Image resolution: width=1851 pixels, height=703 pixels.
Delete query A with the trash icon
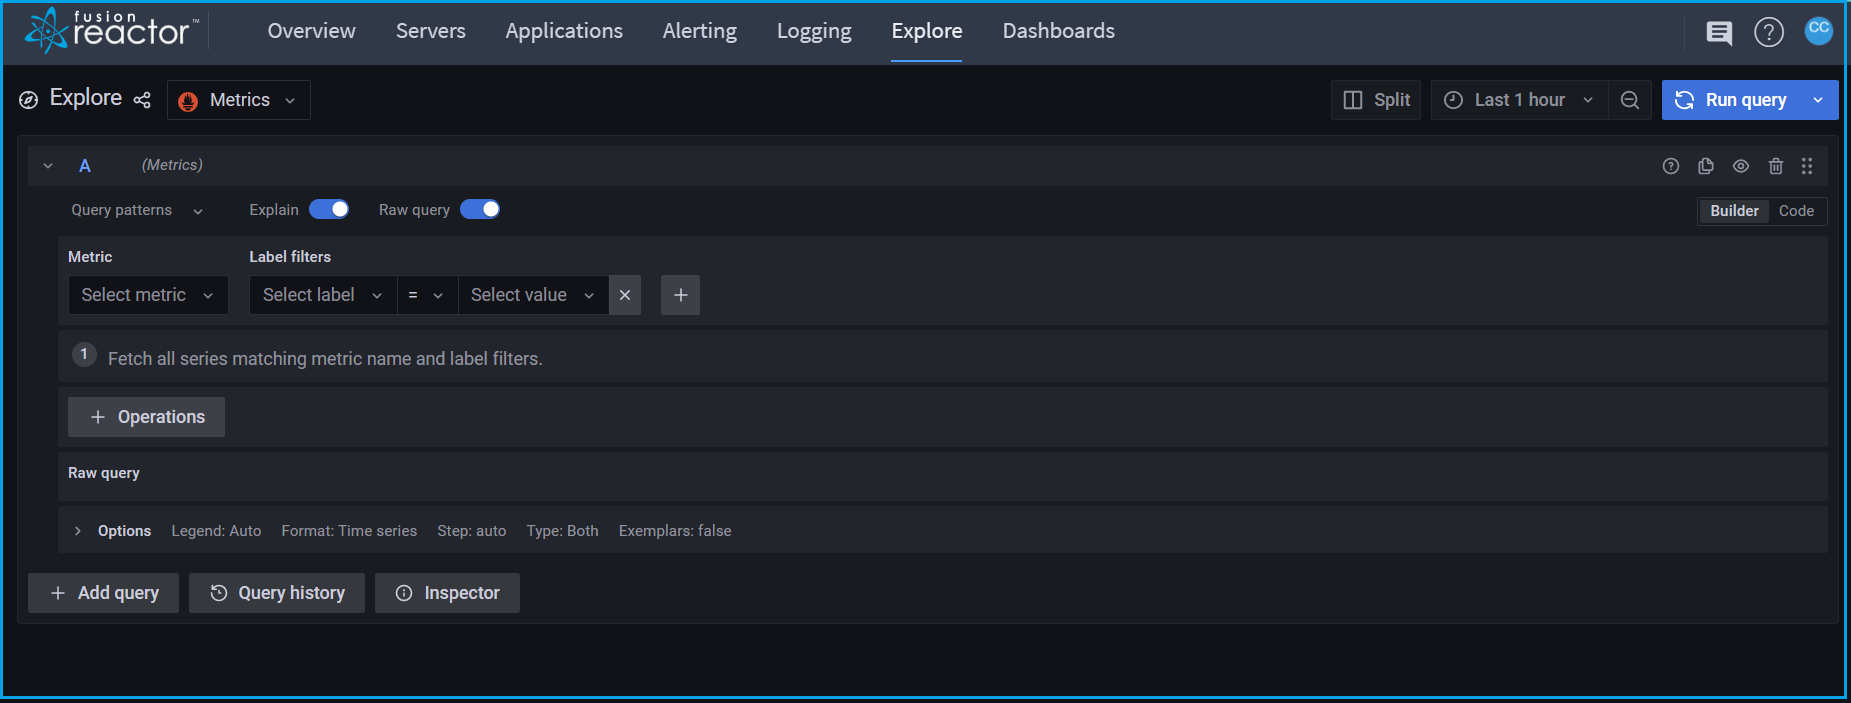(1776, 166)
